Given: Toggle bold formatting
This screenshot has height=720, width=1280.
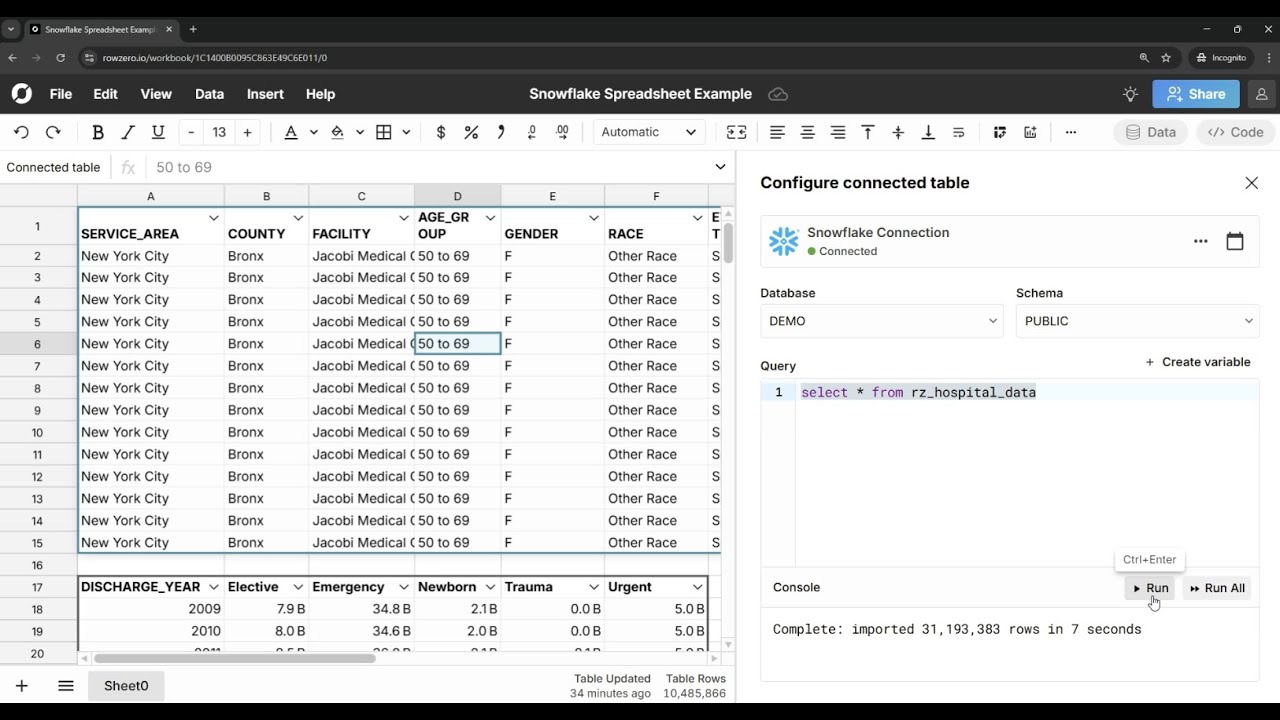Looking at the screenshot, I should tap(98, 132).
